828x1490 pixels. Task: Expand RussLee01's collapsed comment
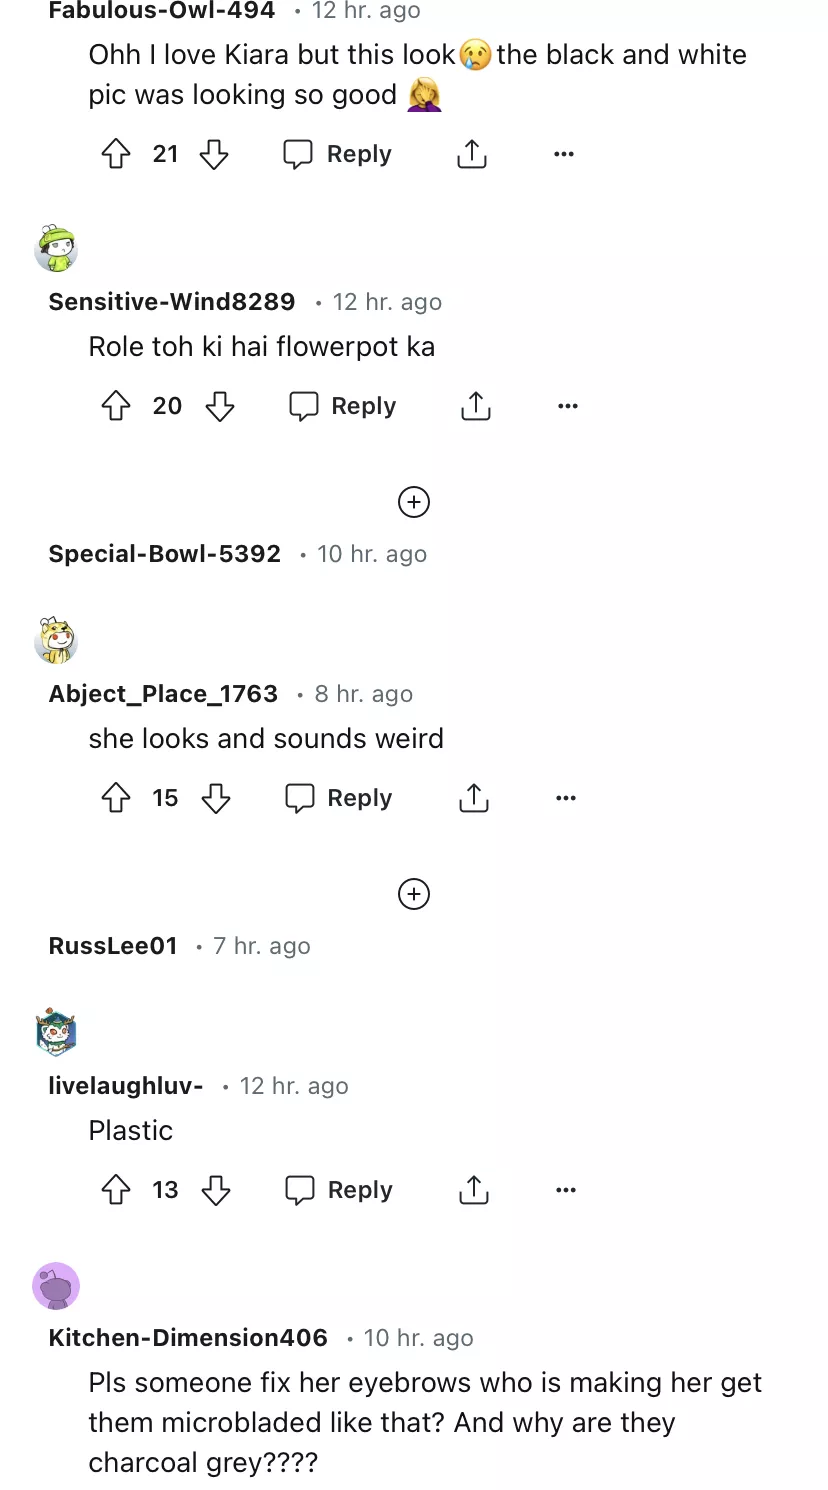(413, 894)
